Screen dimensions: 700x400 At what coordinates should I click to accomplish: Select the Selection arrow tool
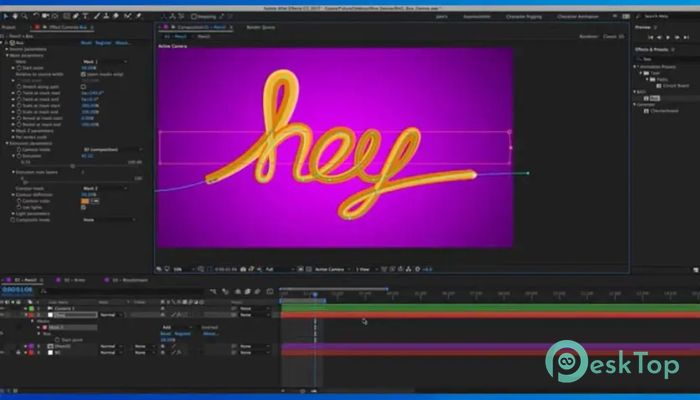[x=6, y=17]
